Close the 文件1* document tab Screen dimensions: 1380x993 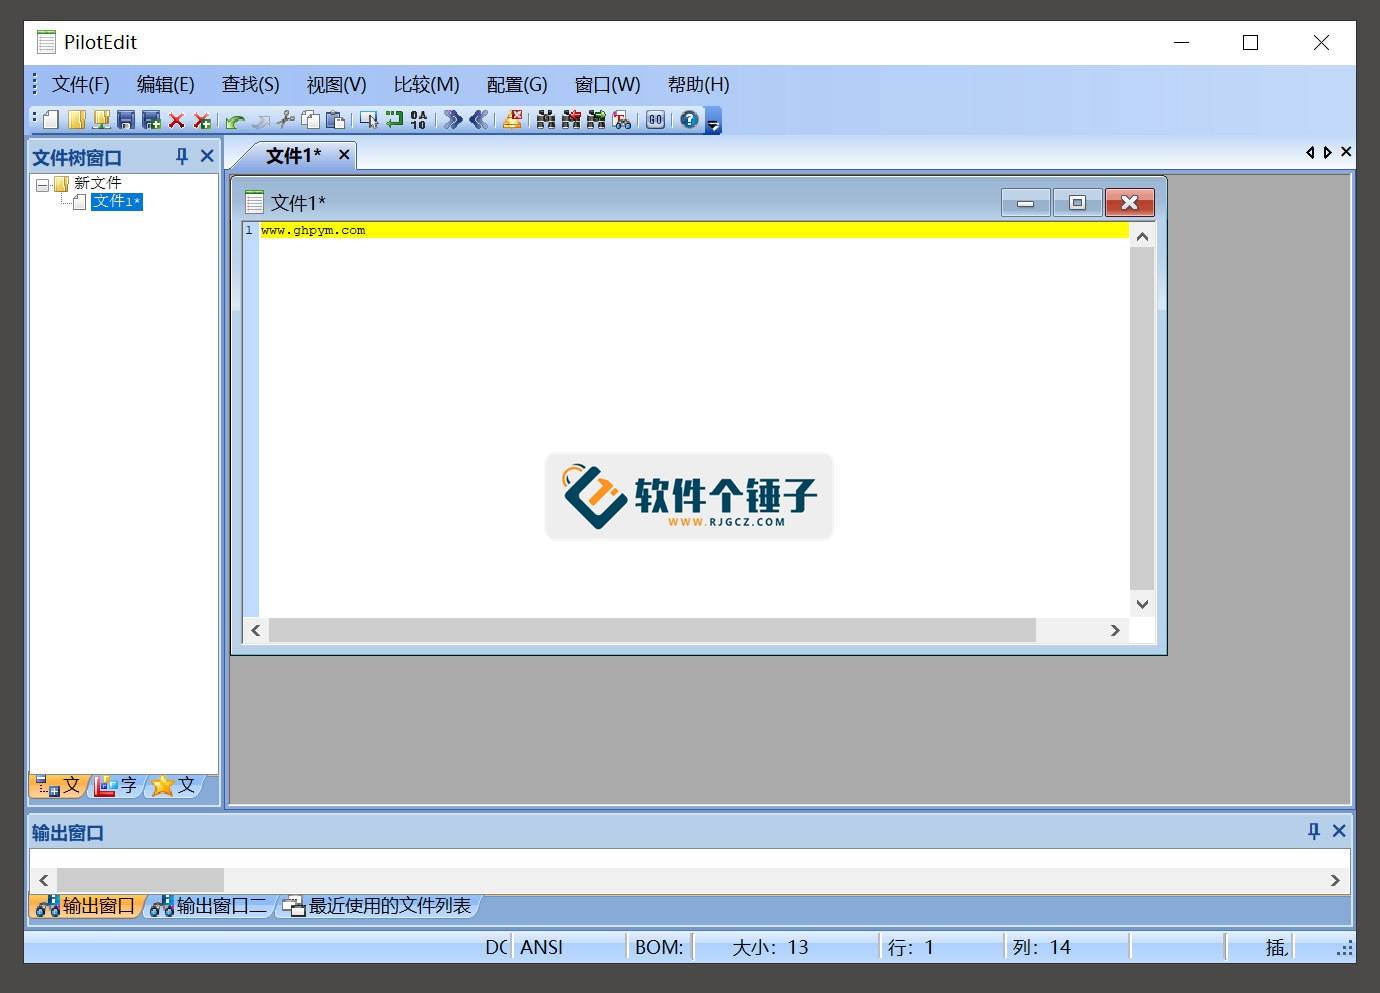[x=344, y=154]
